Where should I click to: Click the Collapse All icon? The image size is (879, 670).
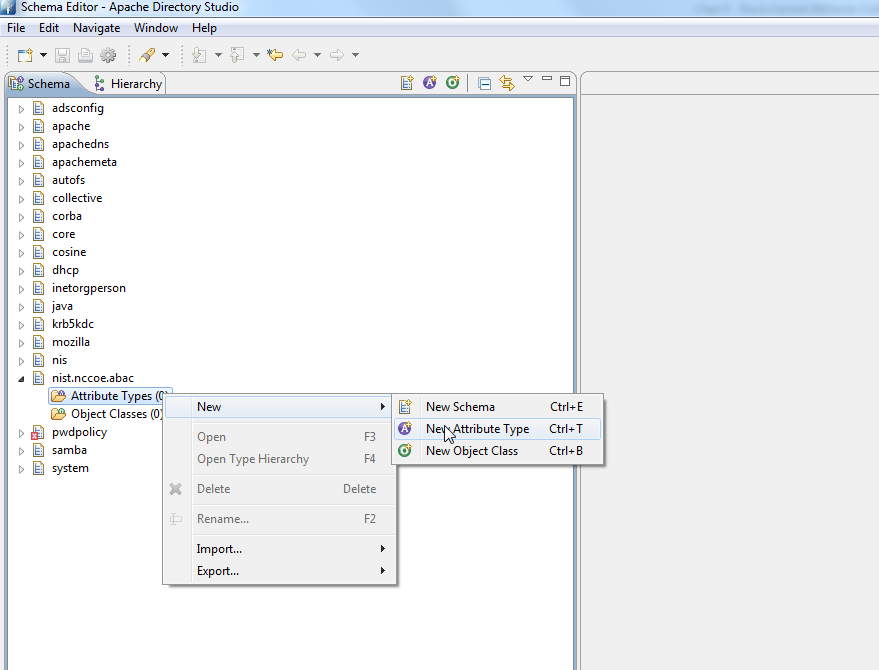click(484, 84)
